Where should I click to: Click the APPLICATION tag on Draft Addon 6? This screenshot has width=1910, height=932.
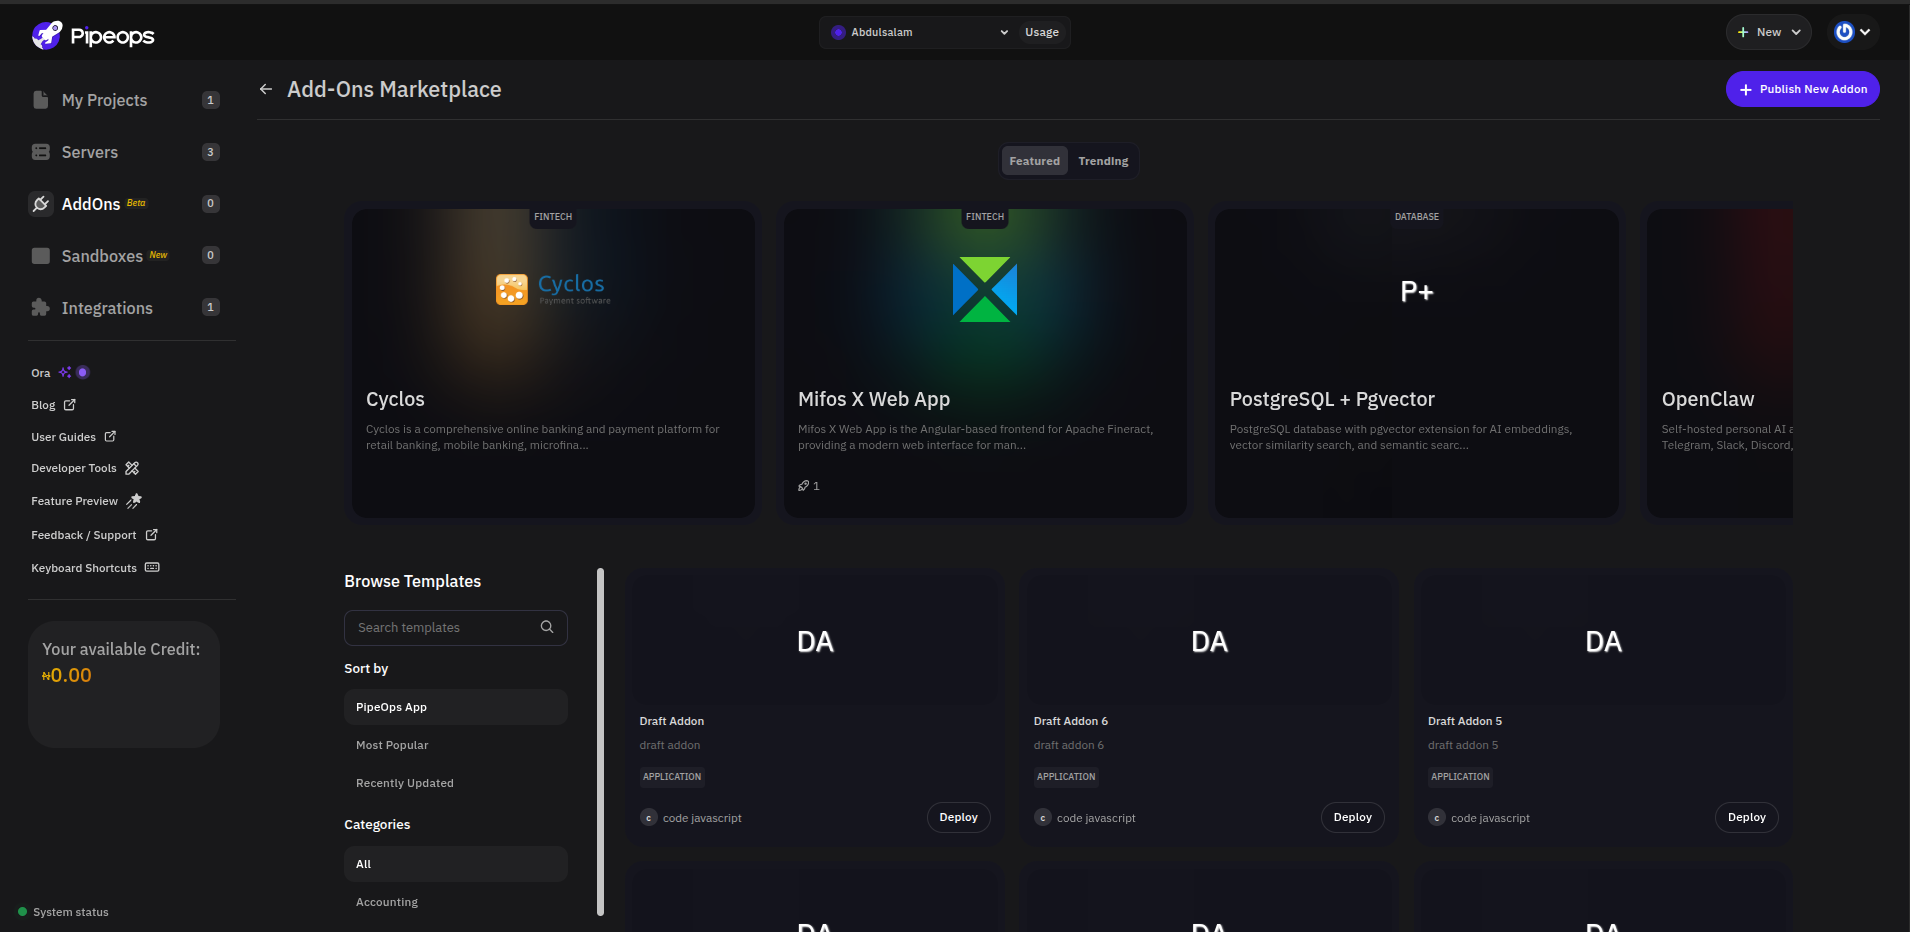[1066, 777]
